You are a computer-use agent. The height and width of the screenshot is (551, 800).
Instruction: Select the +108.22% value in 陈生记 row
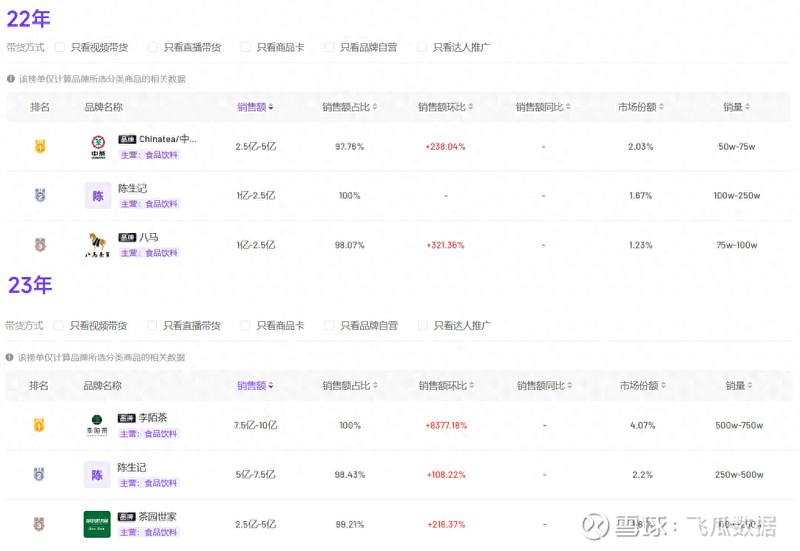(446, 474)
